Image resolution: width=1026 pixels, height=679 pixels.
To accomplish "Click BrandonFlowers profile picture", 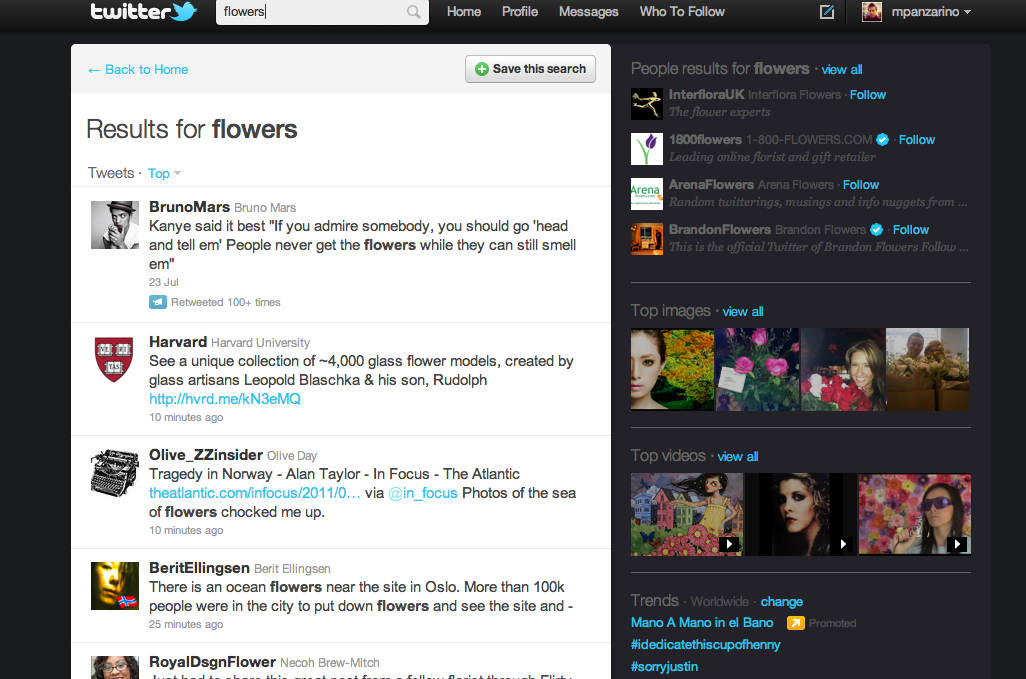I will point(646,239).
